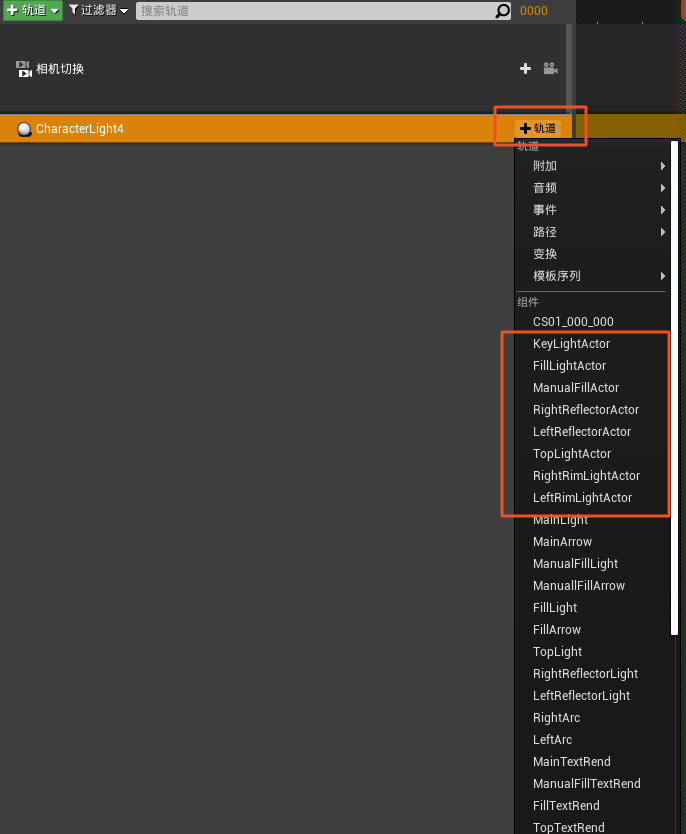686x834 pixels.
Task: Click the search tracks input field
Action: 315,11
